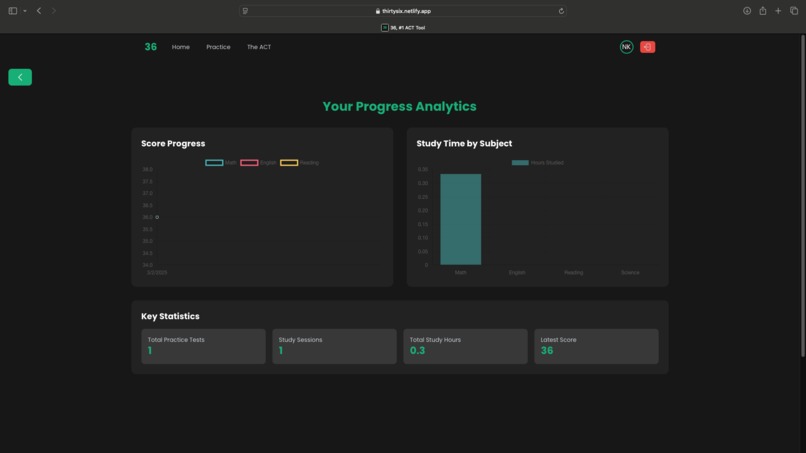The height and width of the screenshot is (453, 806).
Task: Click the Study Sessions card
Action: pyautogui.click(x=334, y=347)
